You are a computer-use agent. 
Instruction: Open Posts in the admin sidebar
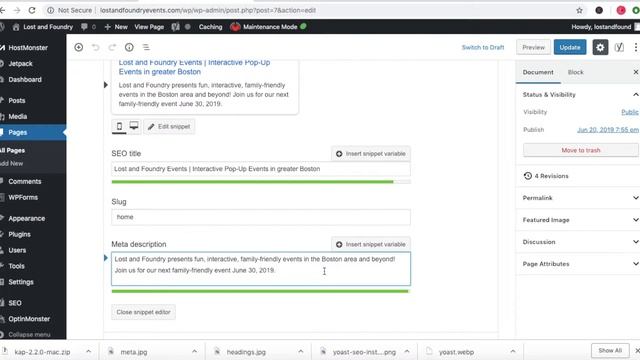[17, 100]
